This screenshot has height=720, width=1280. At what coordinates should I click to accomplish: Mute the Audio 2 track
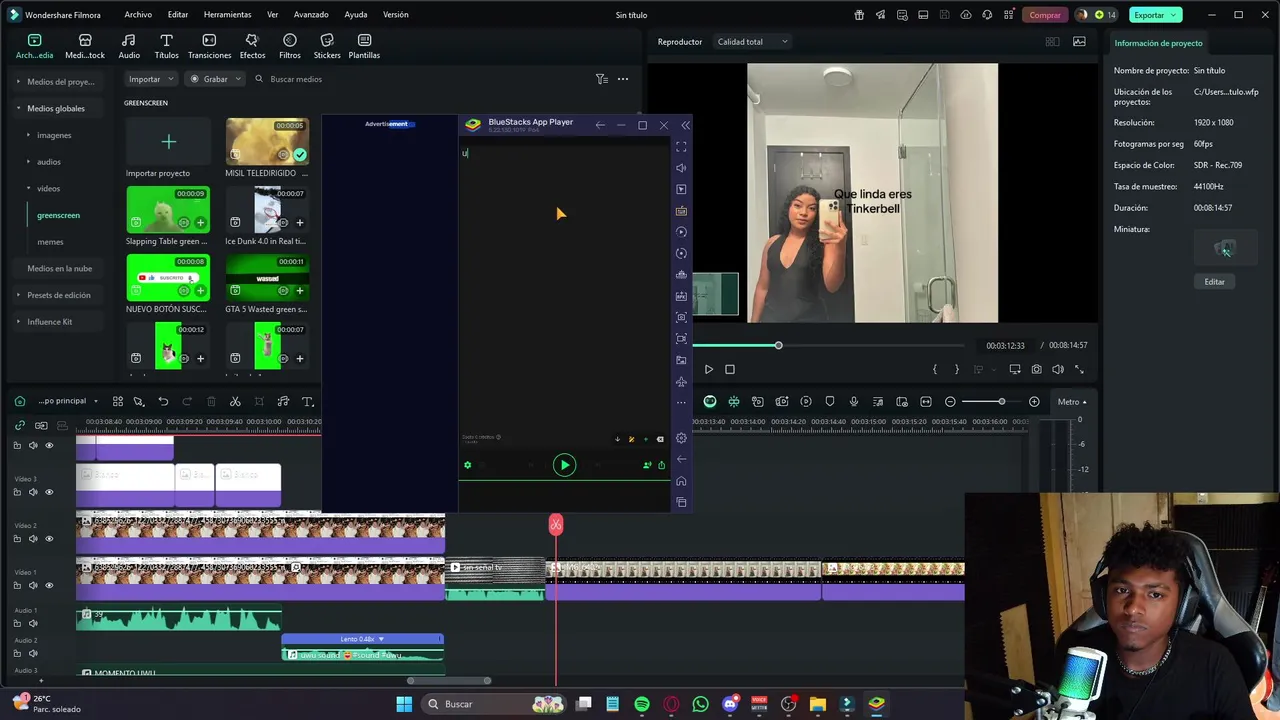(x=33, y=653)
